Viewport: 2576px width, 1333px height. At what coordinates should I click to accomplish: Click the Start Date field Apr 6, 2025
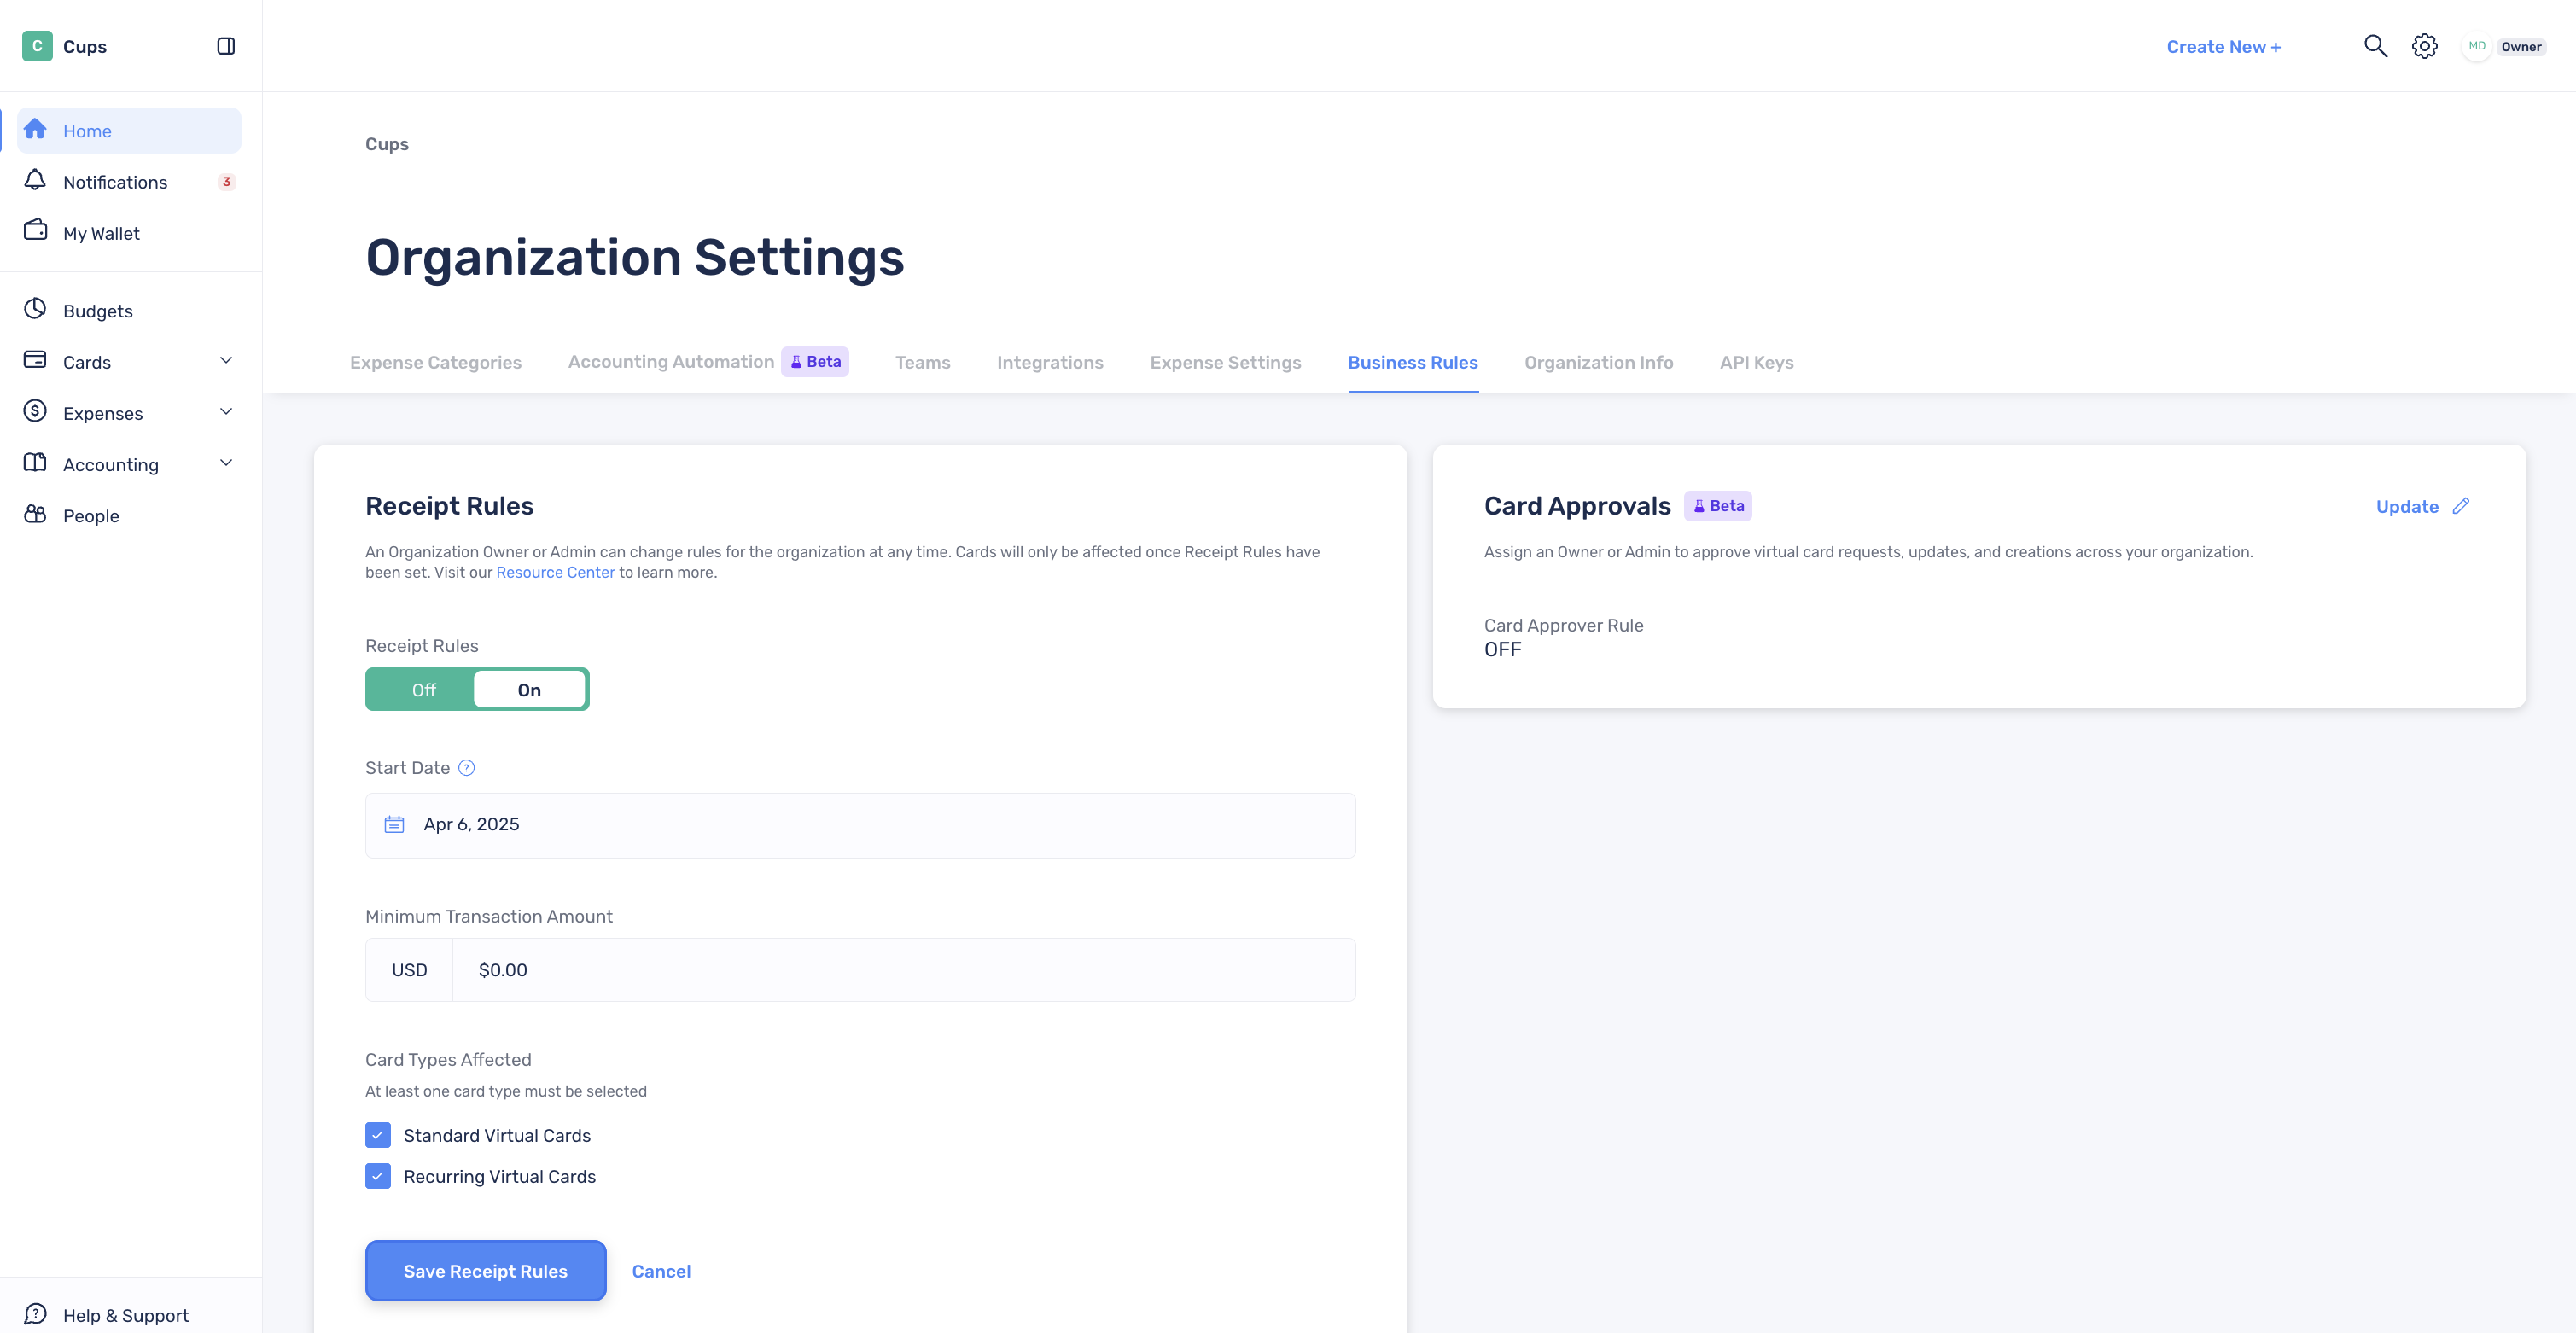860,825
